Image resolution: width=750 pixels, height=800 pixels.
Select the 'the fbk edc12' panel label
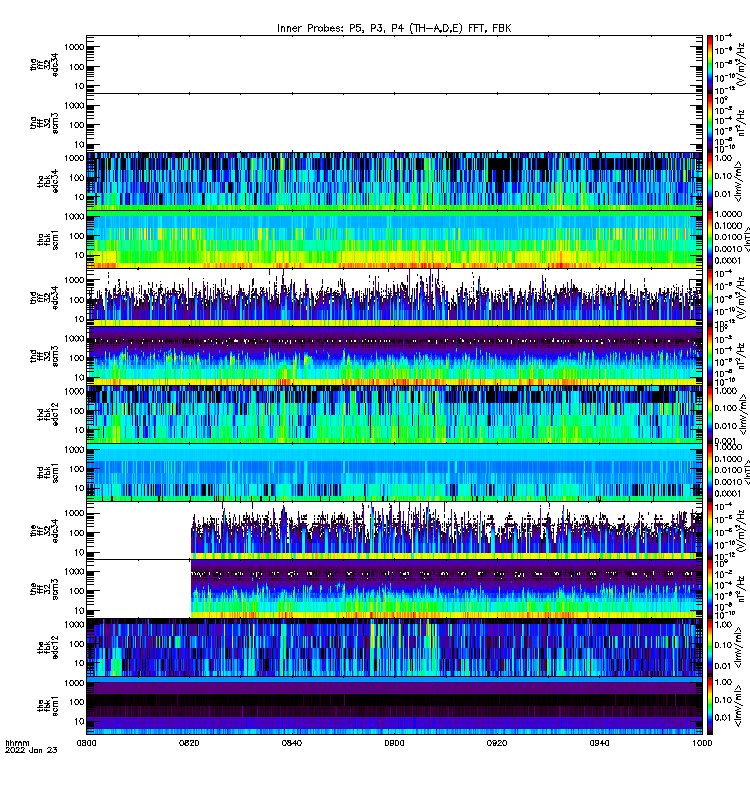pos(48,647)
